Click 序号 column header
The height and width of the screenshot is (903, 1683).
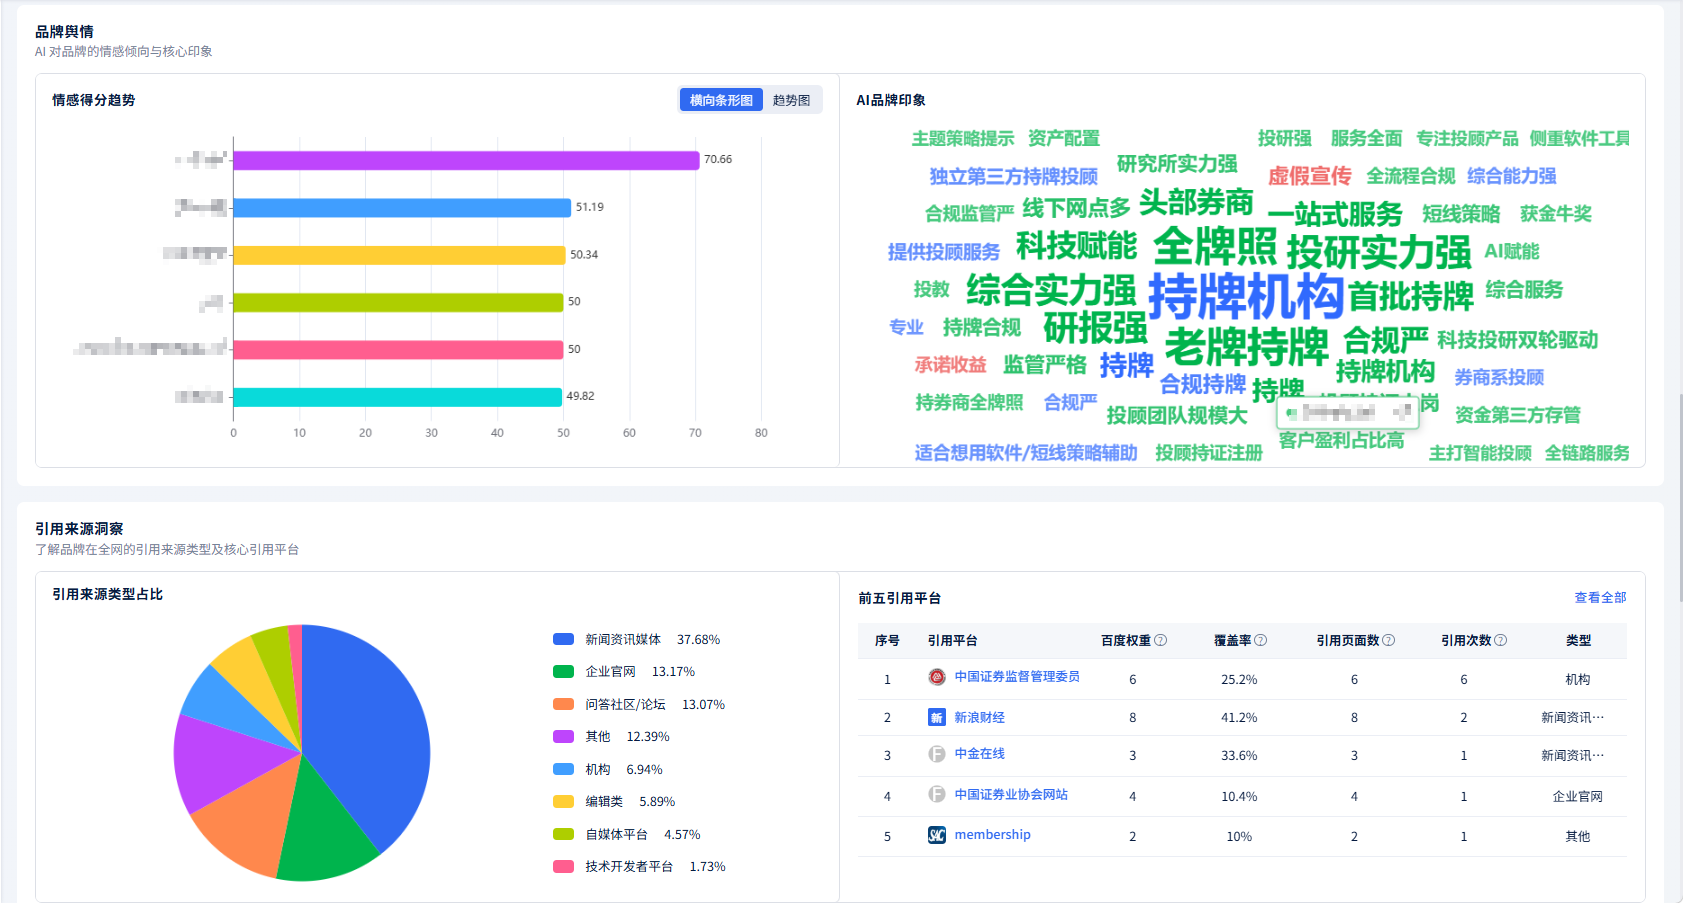pyautogui.click(x=887, y=640)
